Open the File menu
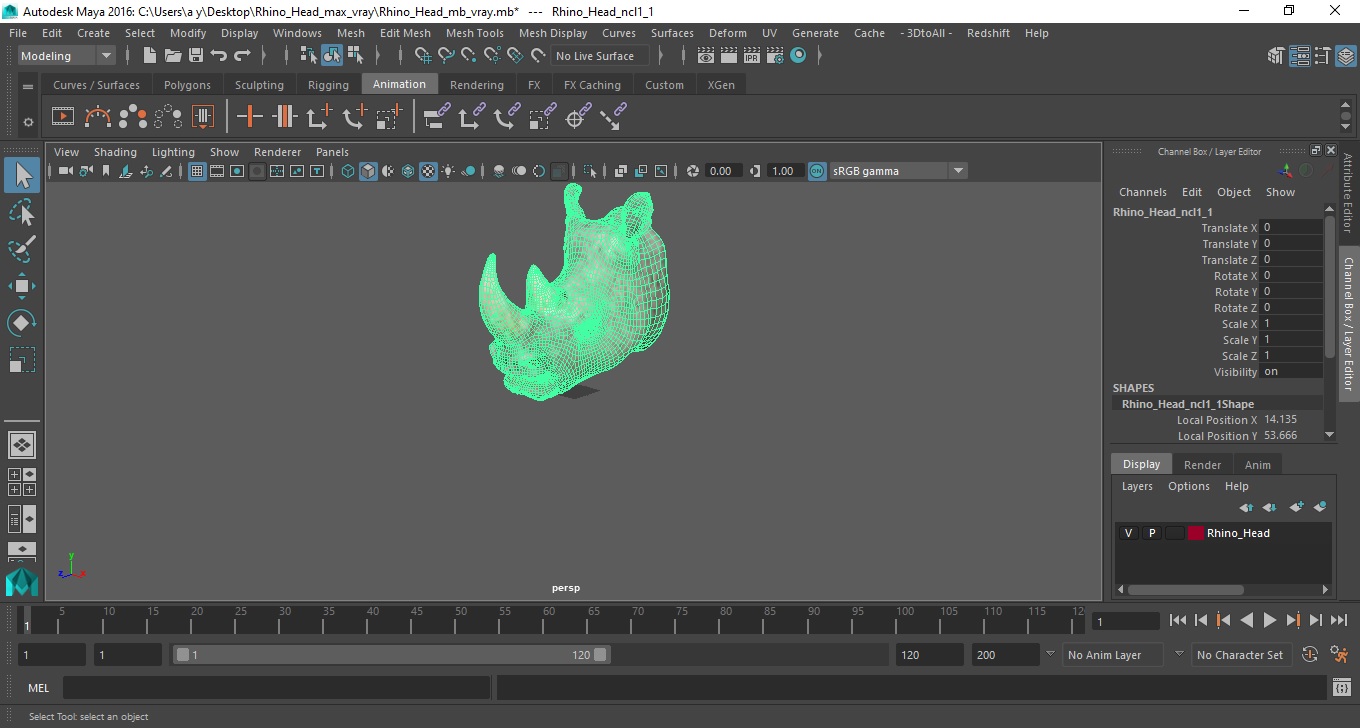Screen dimensions: 1360x728 click(x=18, y=33)
